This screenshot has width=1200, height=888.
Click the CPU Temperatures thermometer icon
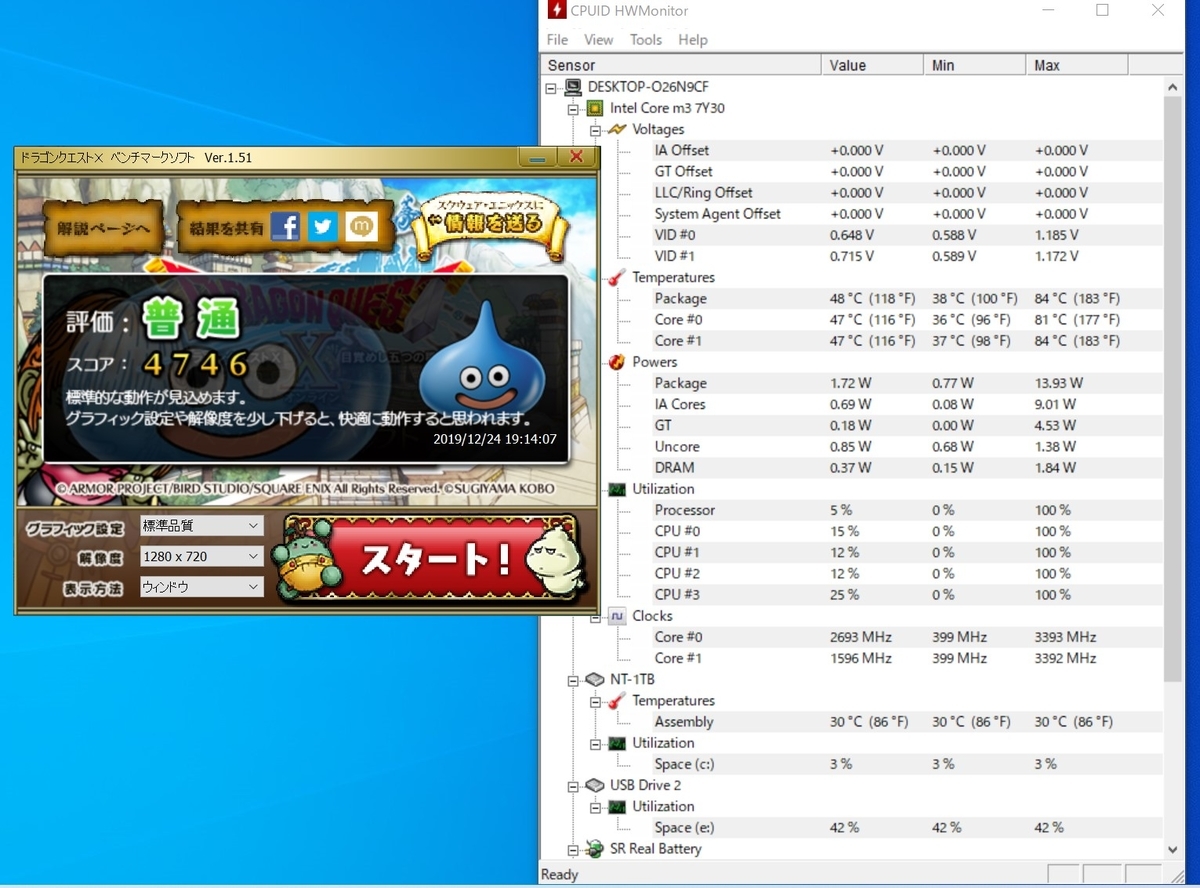(617, 277)
